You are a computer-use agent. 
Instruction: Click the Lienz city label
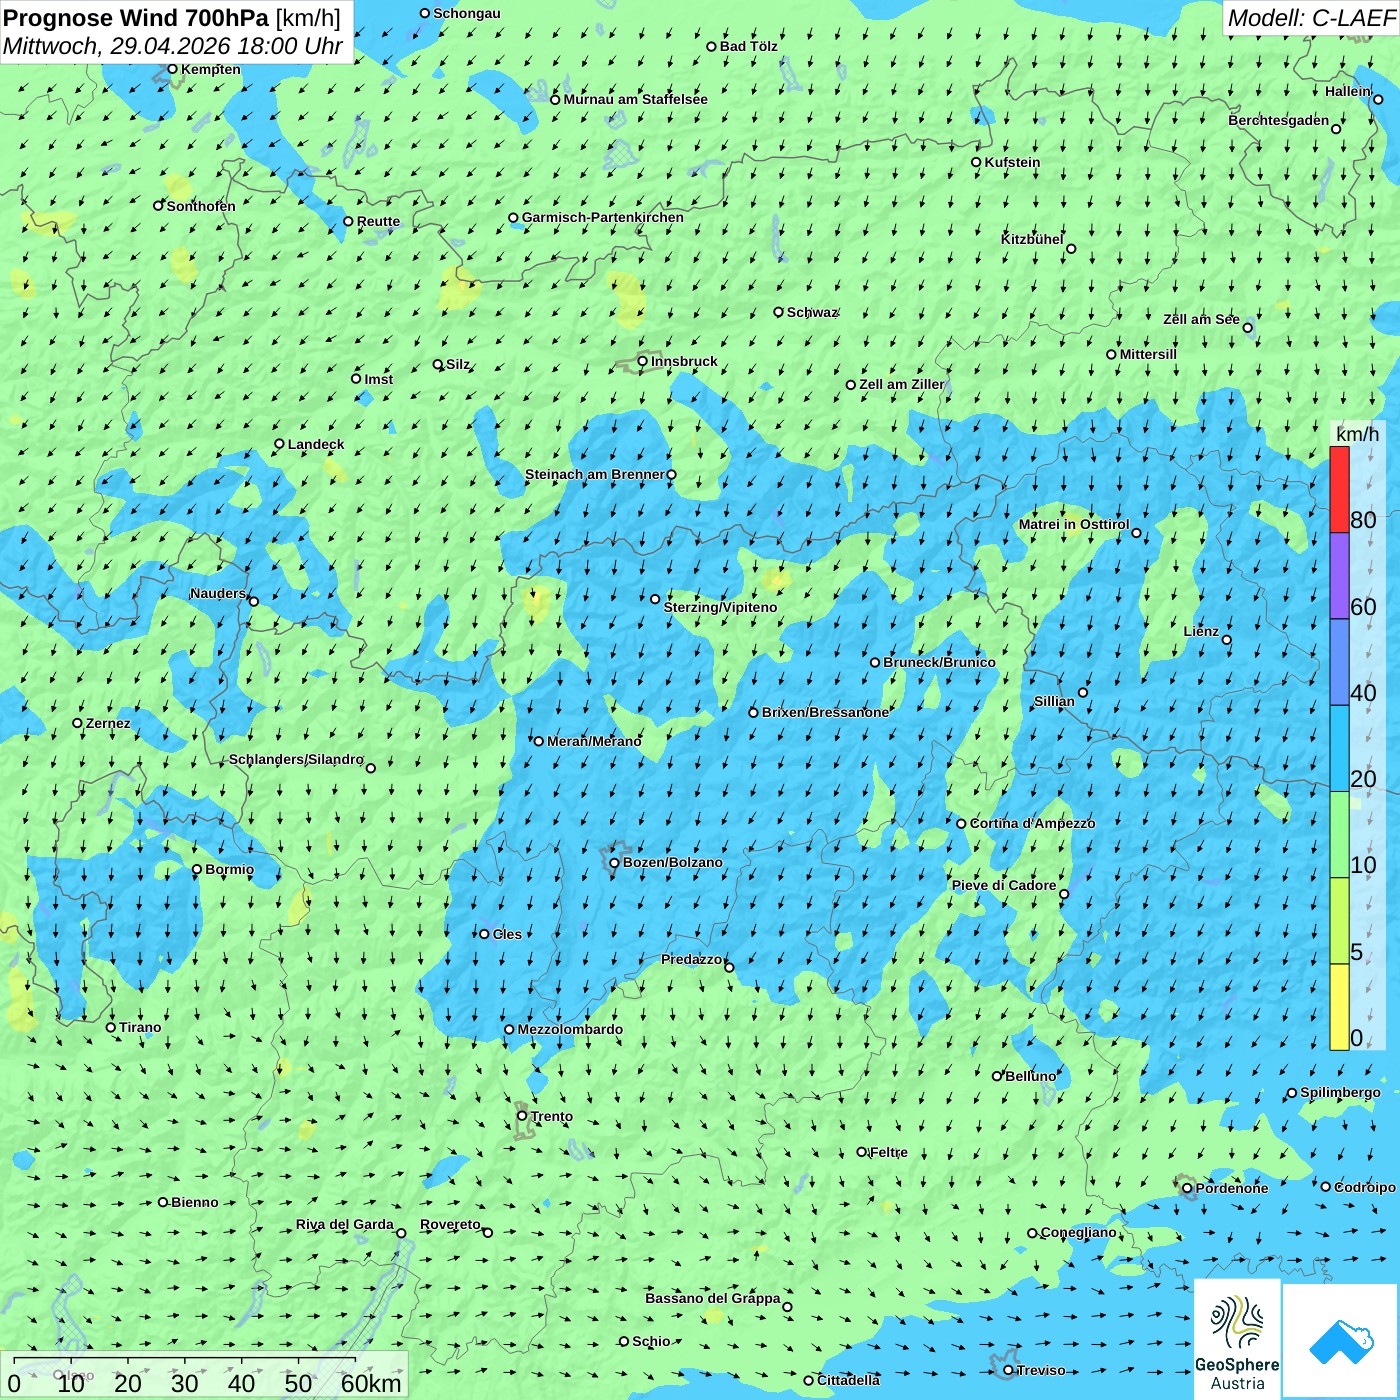pos(1201,631)
